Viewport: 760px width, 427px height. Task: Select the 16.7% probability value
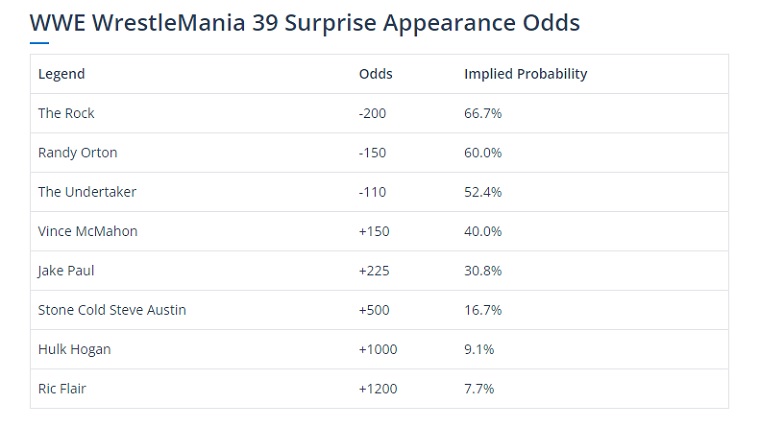(483, 310)
